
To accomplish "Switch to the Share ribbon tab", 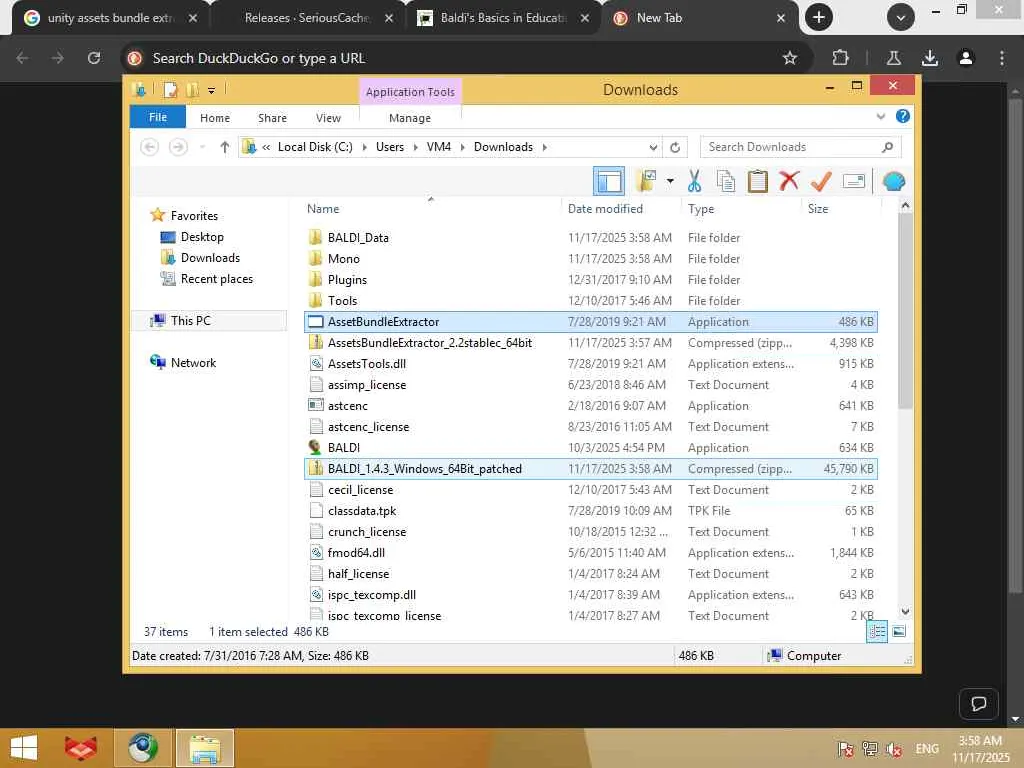I will [272, 118].
